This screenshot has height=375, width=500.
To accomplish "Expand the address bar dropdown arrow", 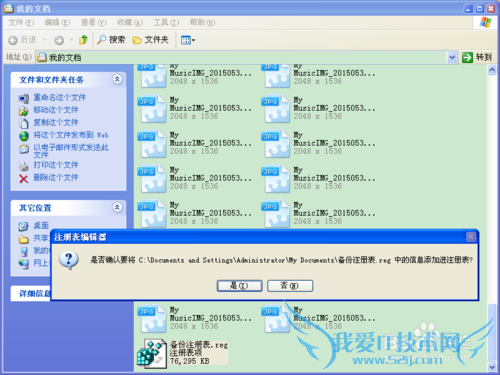I will click(452, 57).
